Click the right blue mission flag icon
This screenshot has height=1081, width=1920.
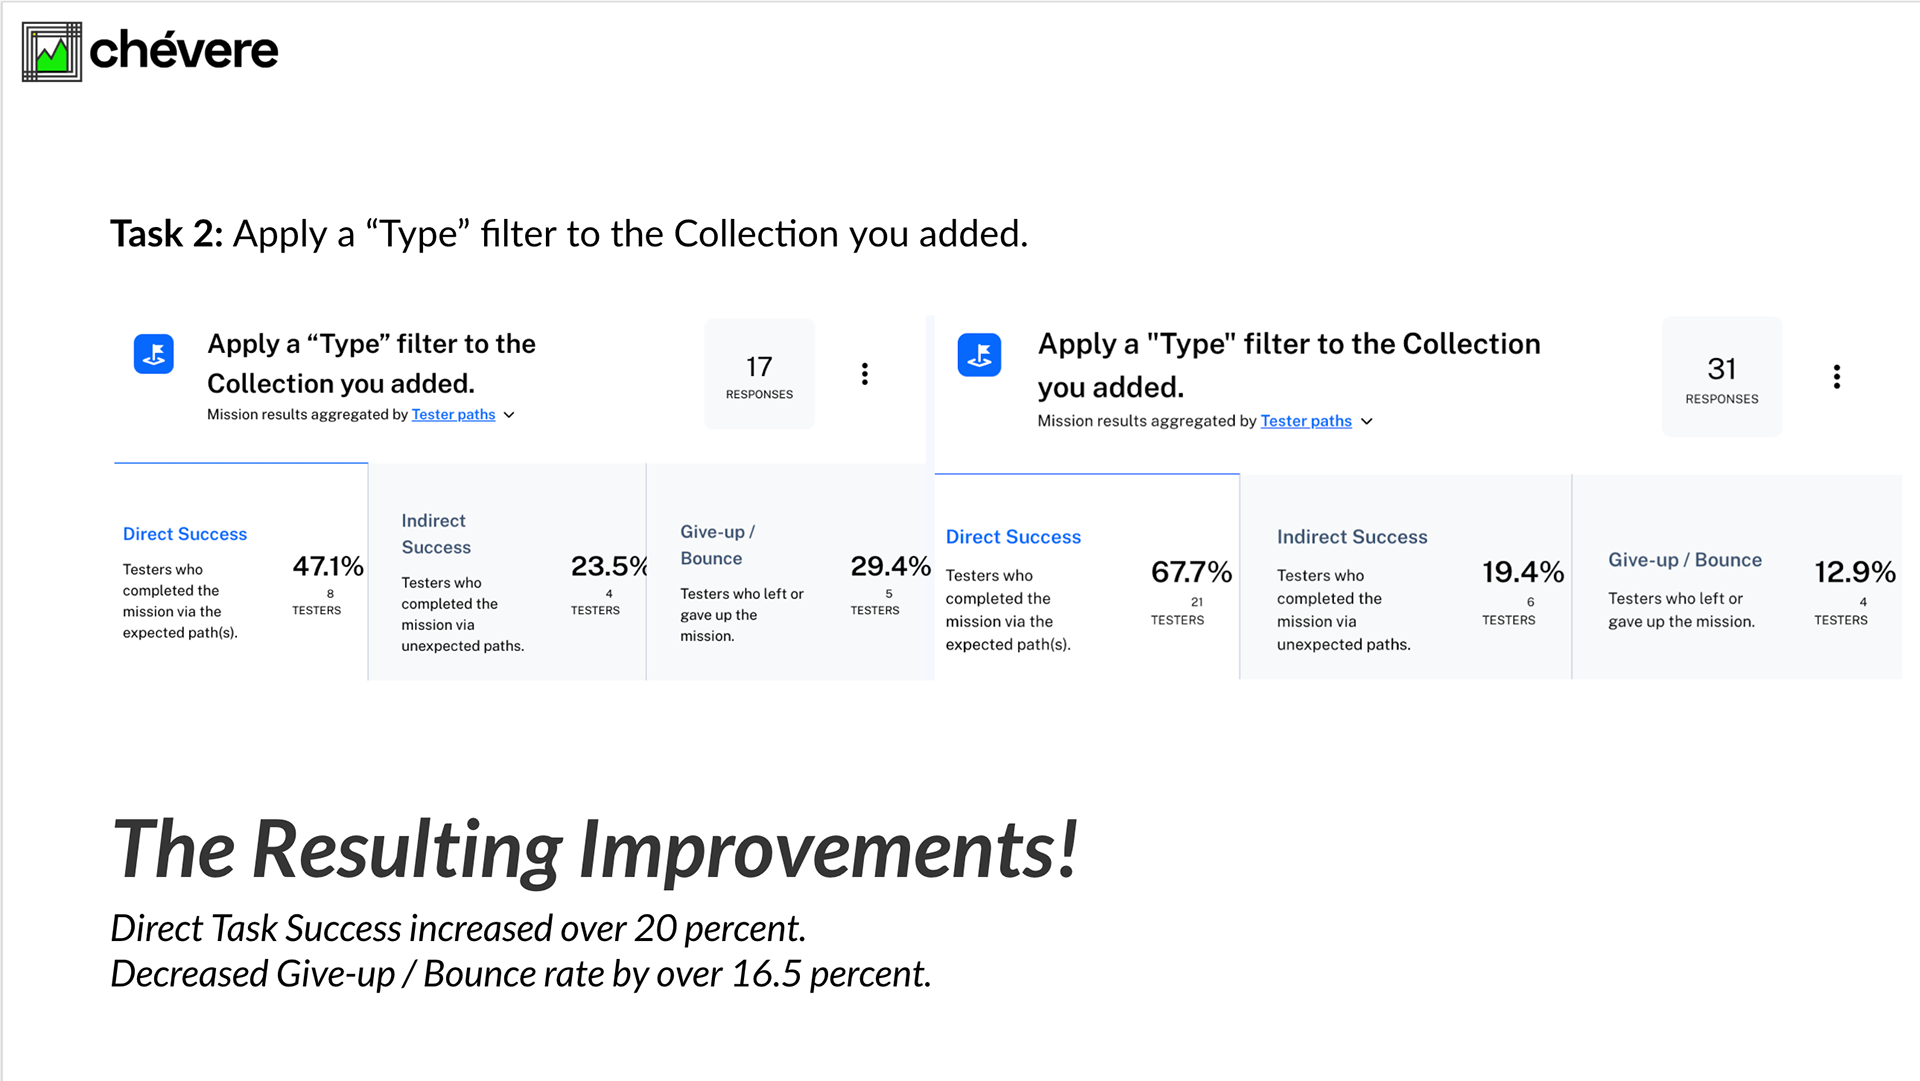(979, 355)
